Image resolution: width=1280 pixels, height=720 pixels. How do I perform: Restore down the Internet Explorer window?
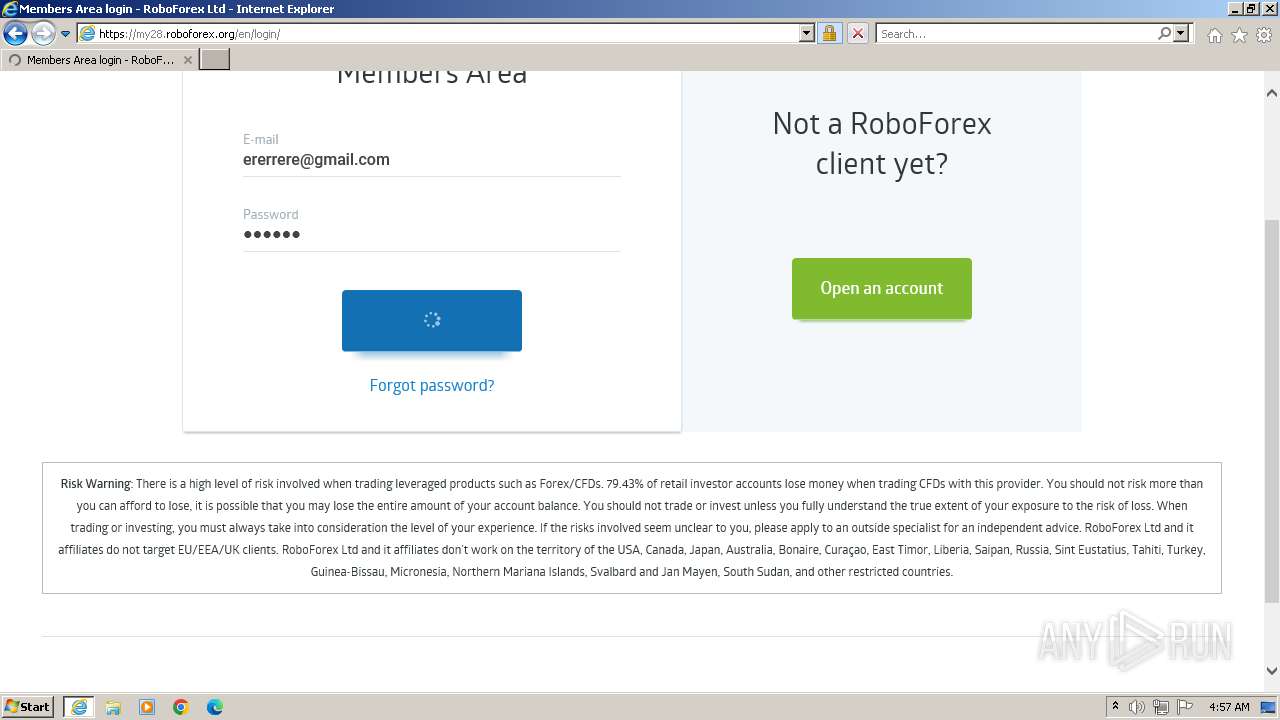coord(1251,9)
